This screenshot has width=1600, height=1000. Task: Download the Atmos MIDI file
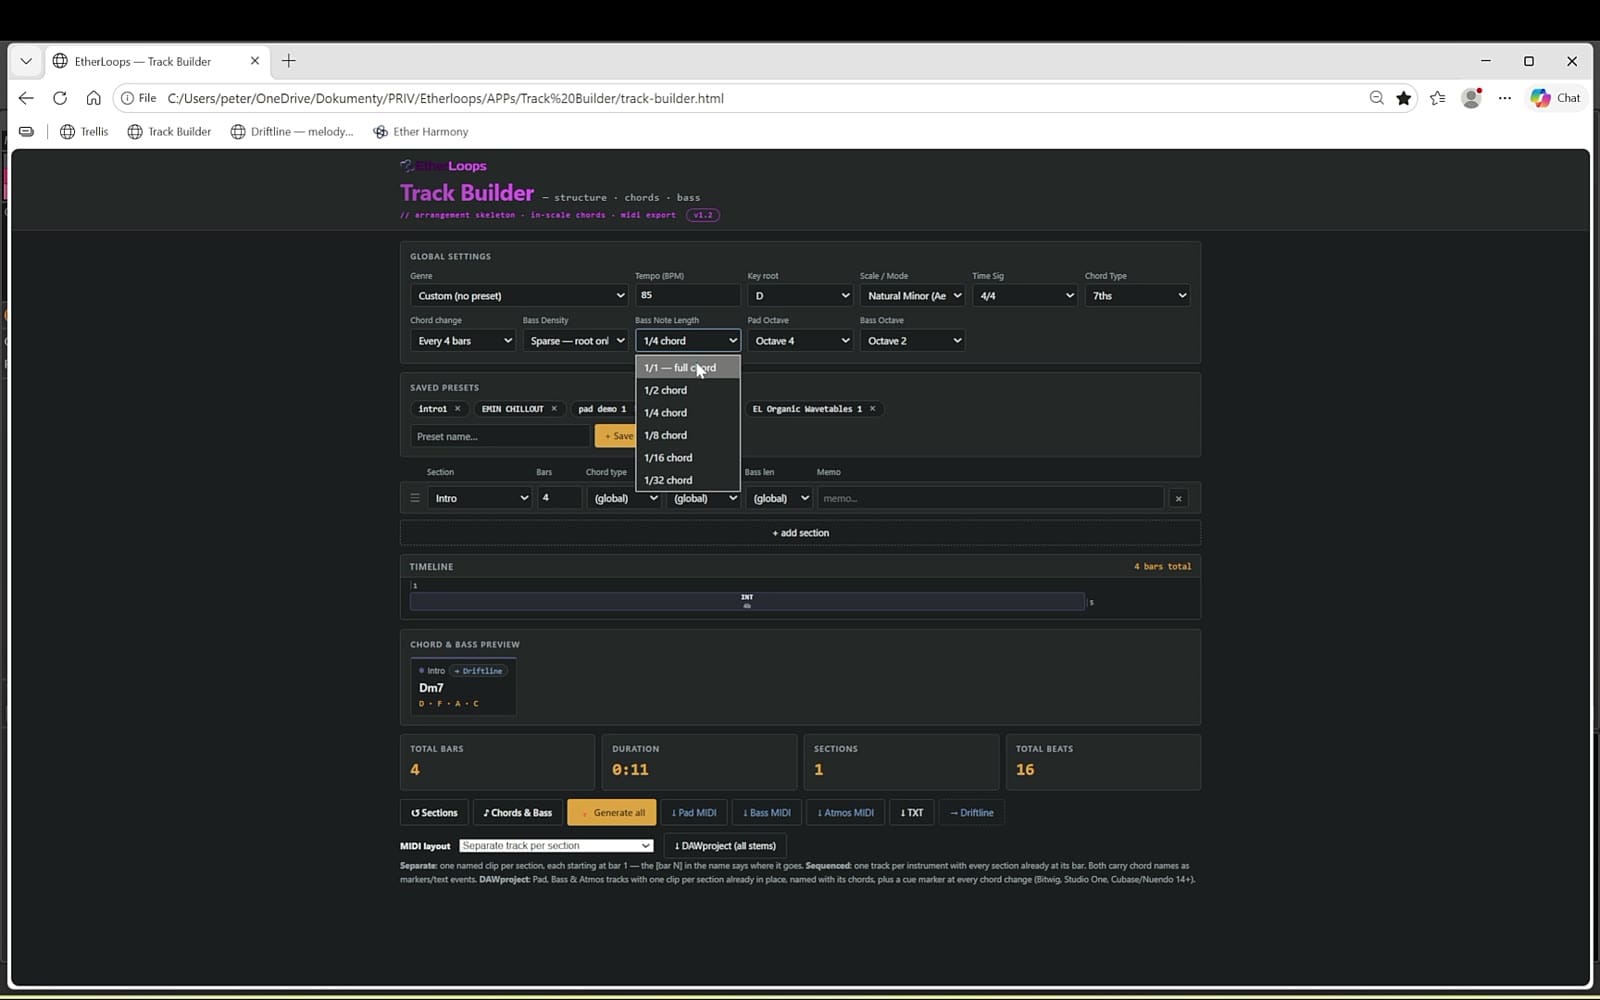(x=846, y=813)
